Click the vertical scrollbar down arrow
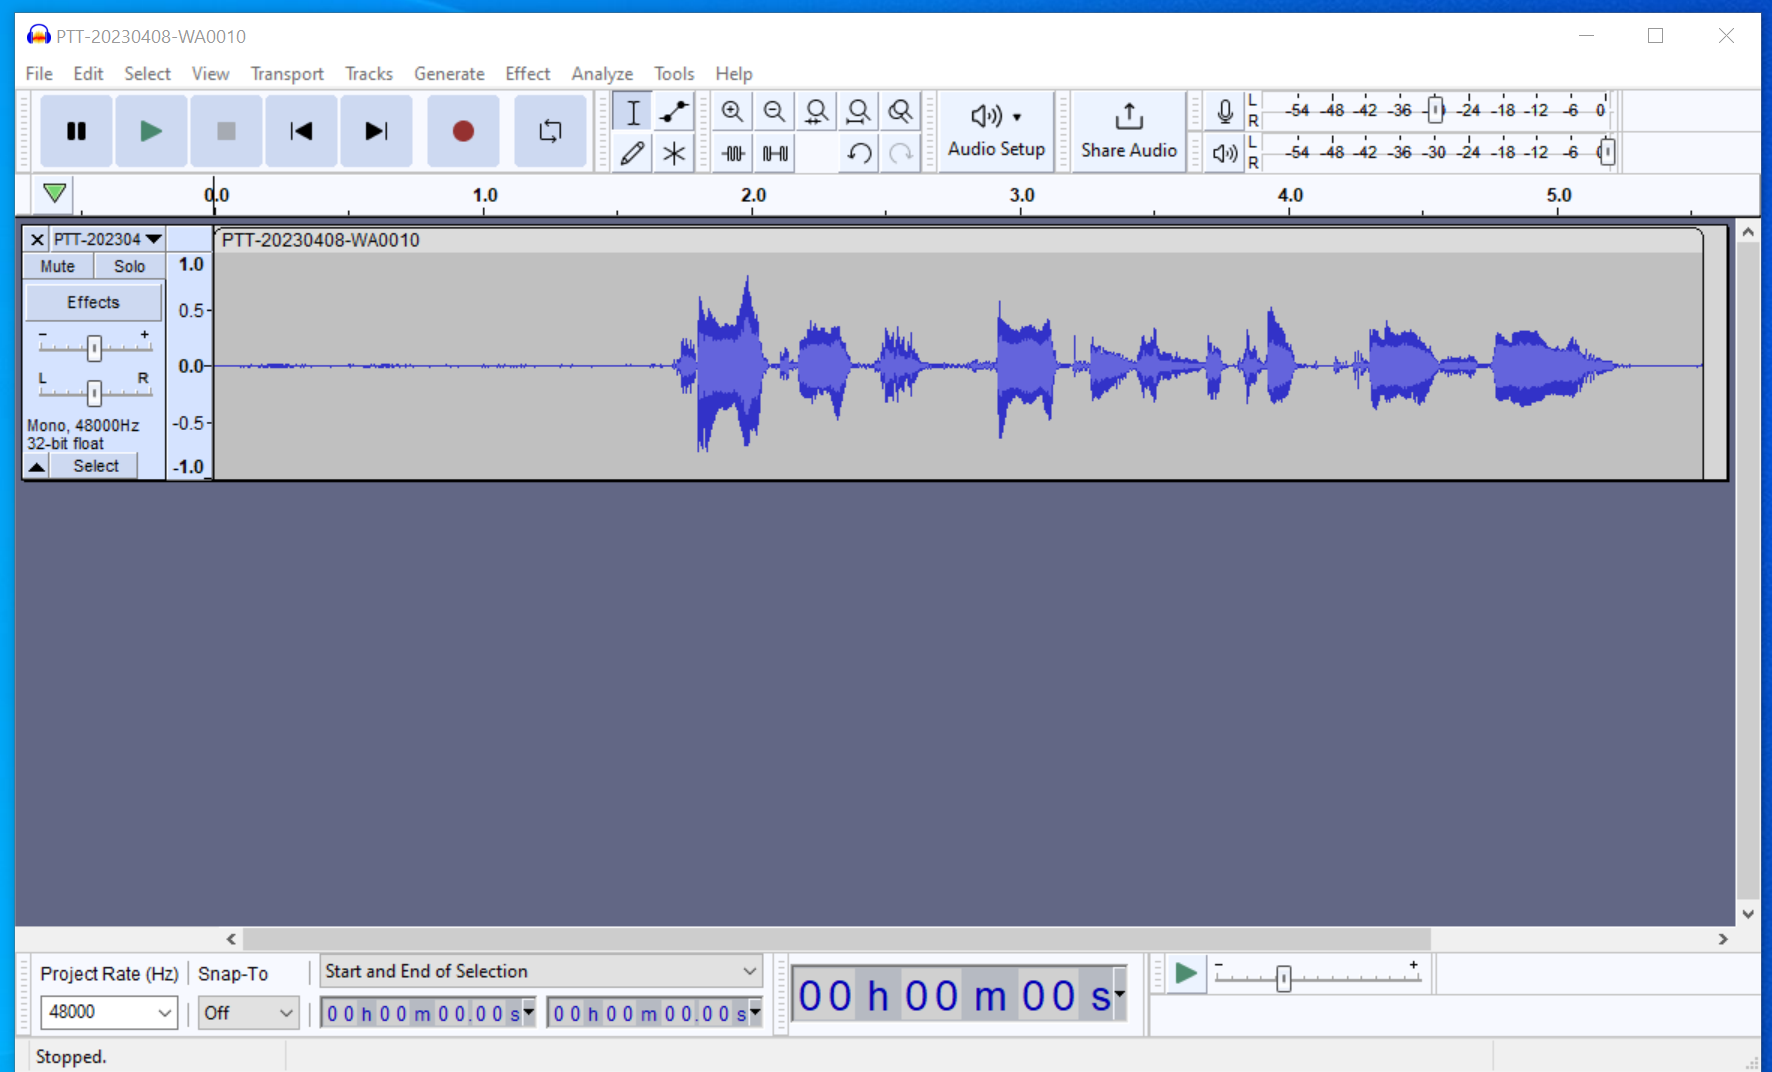The image size is (1772, 1072). click(1748, 913)
